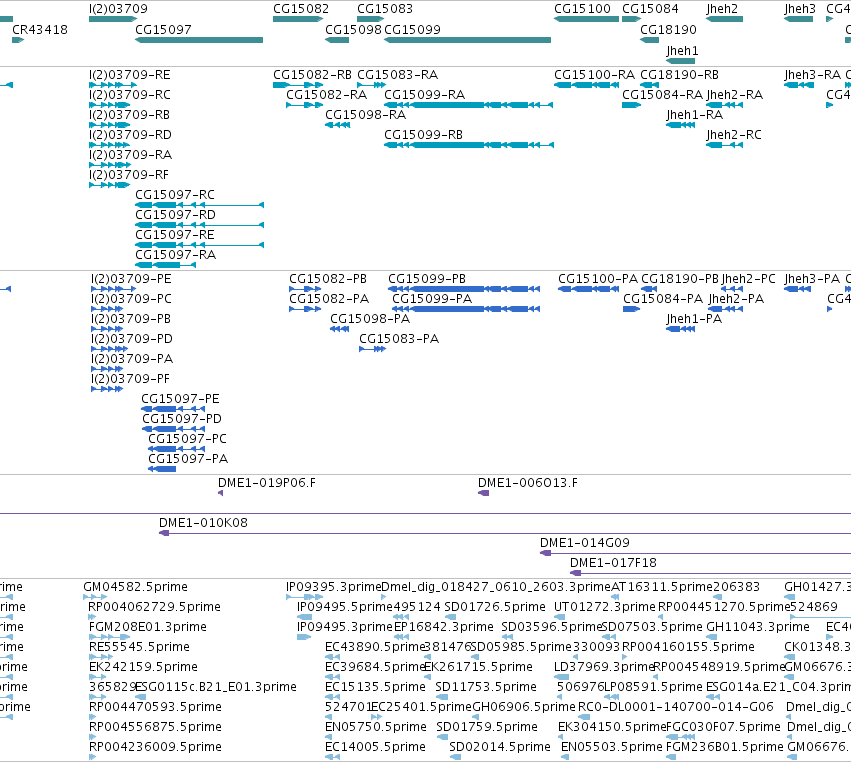Click transcript CG15097-RE label
Screen dimensions: 851x762
pos(175,234)
